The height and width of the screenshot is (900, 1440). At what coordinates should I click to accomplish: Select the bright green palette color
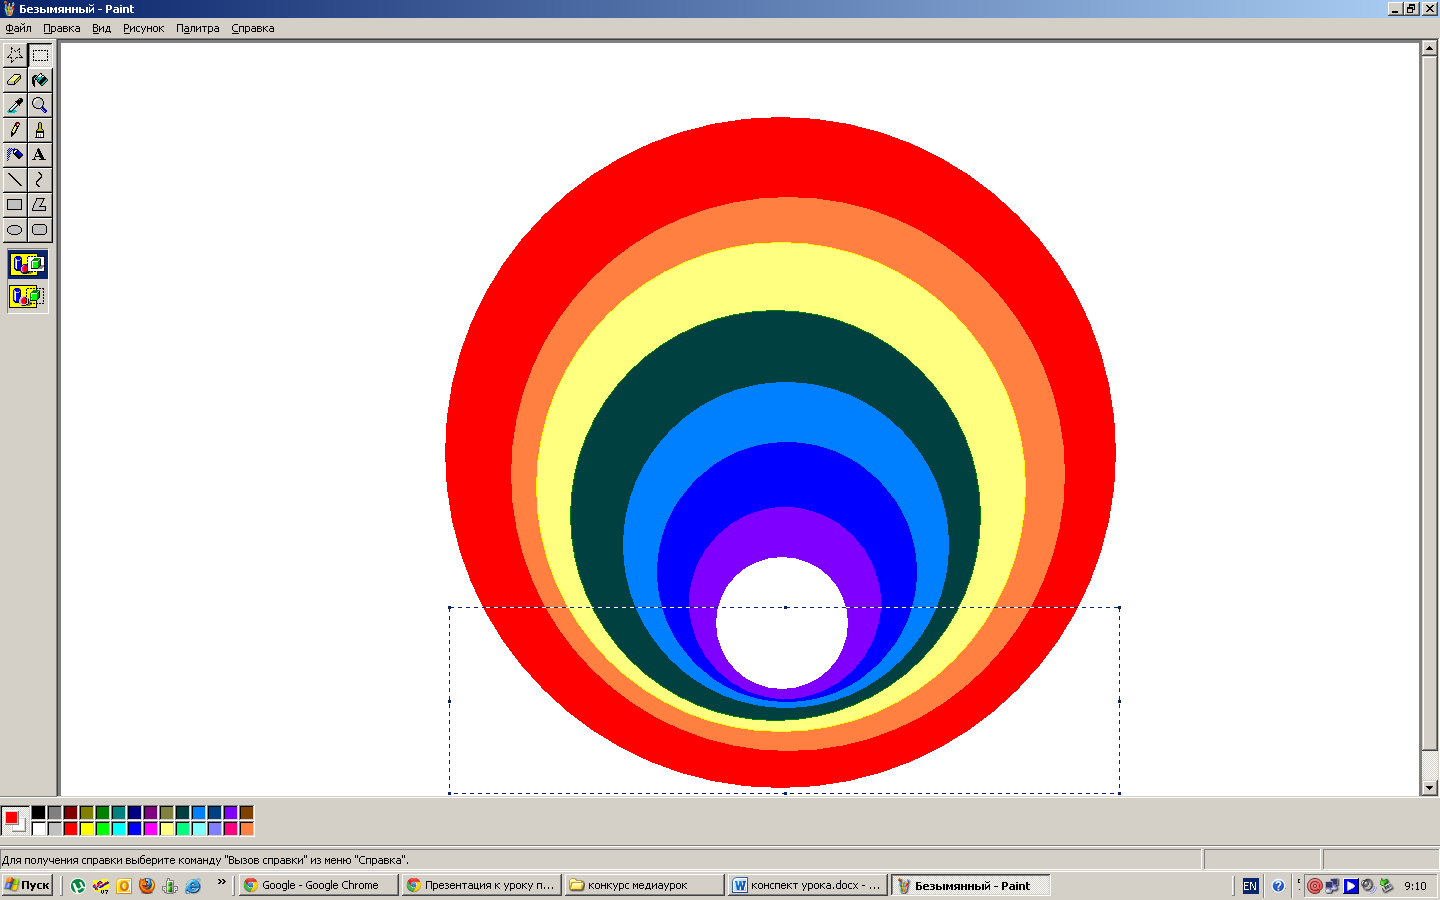pos(103,829)
